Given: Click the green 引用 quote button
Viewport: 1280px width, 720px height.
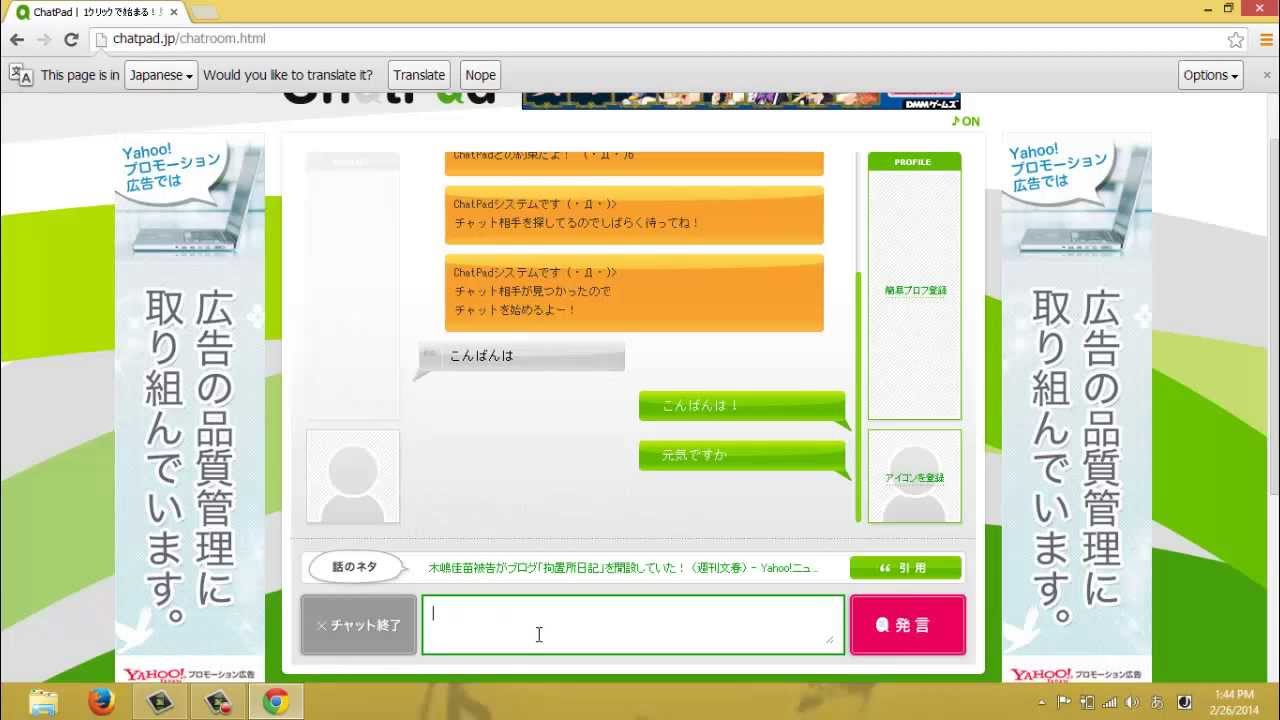Looking at the screenshot, I should pos(905,568).
